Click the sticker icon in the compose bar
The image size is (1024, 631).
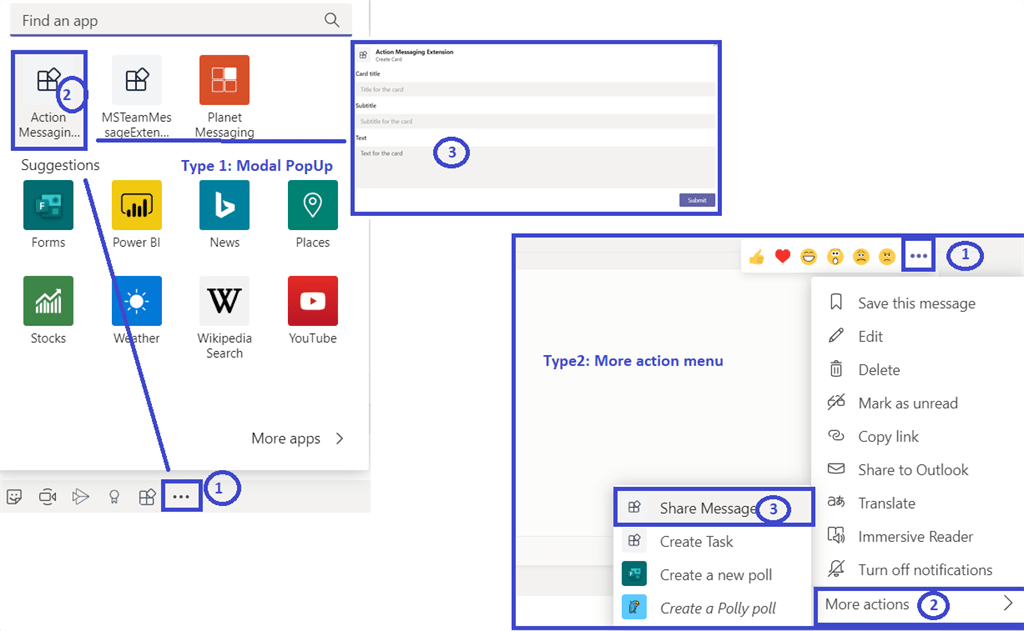[x=14, y=496]
